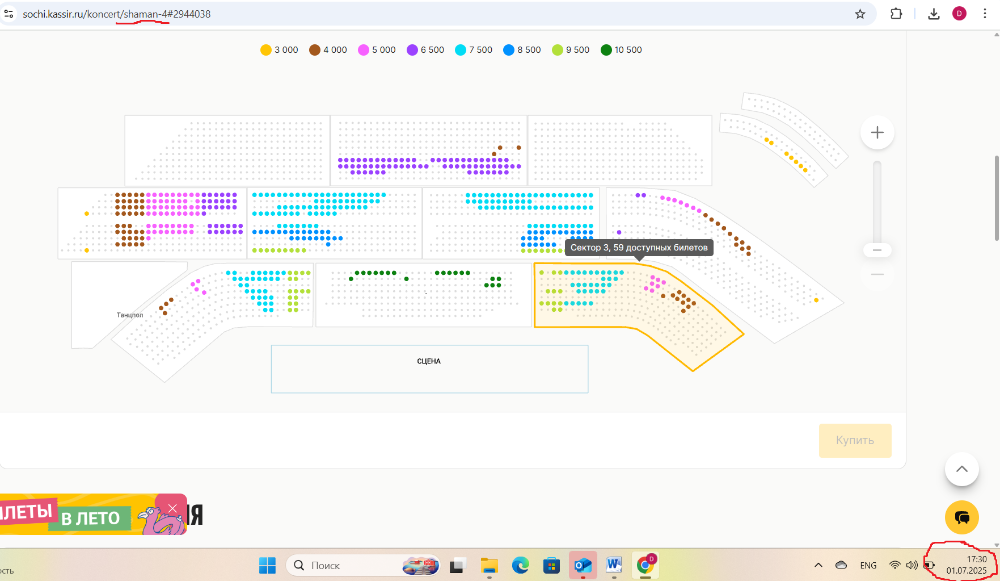Open the Windows Start menu
This screenshot has height=581, width=1000.
coord(267,565)
